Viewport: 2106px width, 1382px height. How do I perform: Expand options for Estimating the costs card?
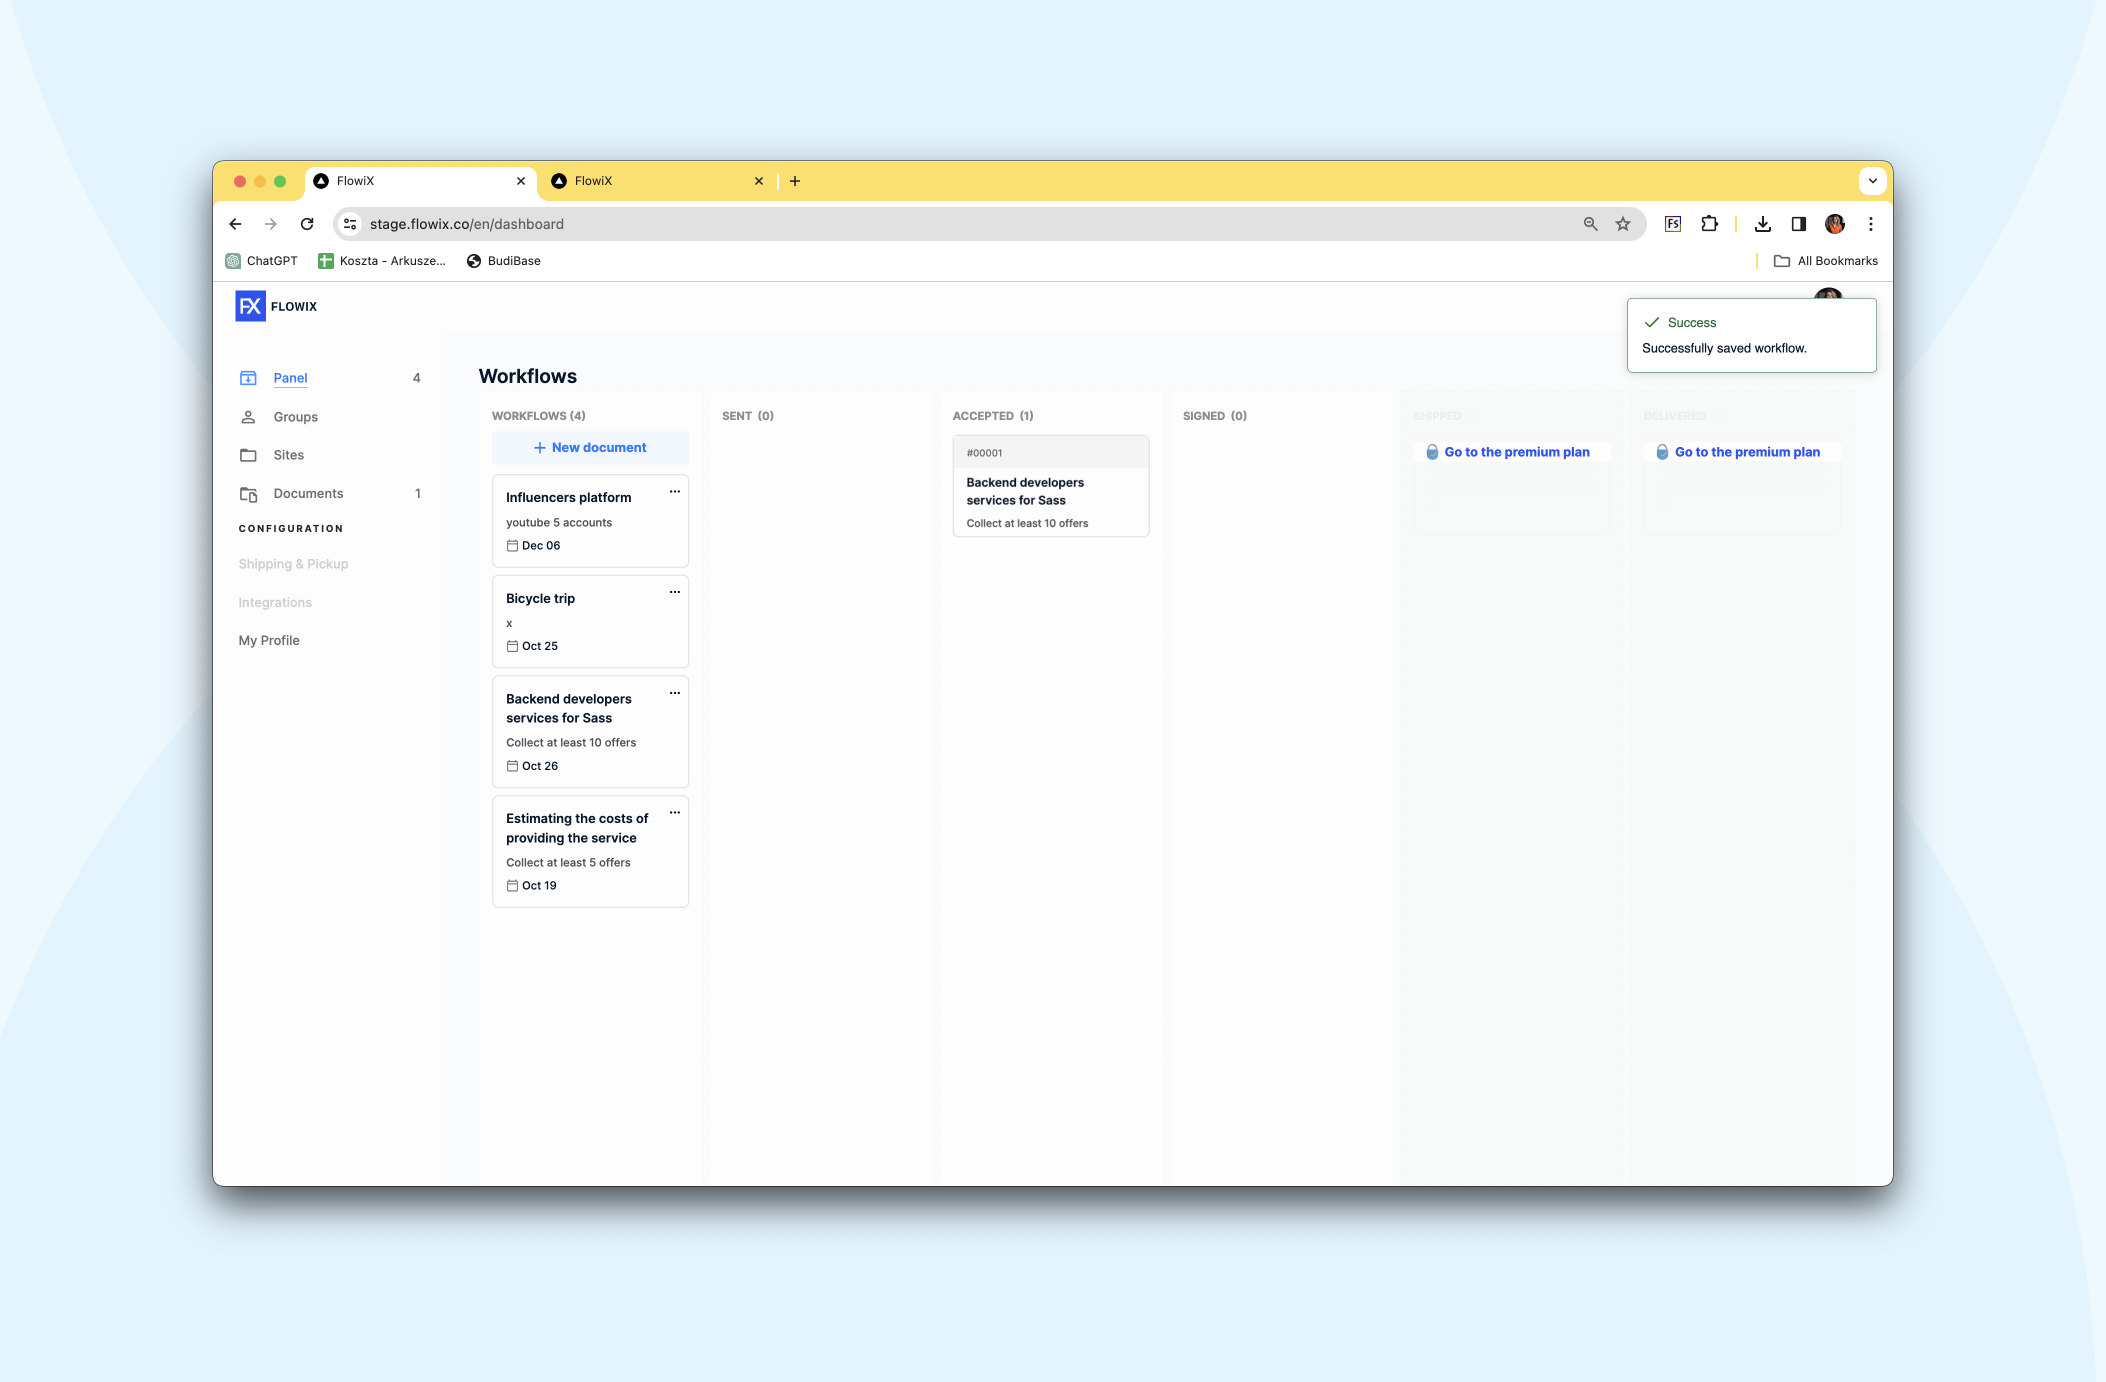pos(675,813)
